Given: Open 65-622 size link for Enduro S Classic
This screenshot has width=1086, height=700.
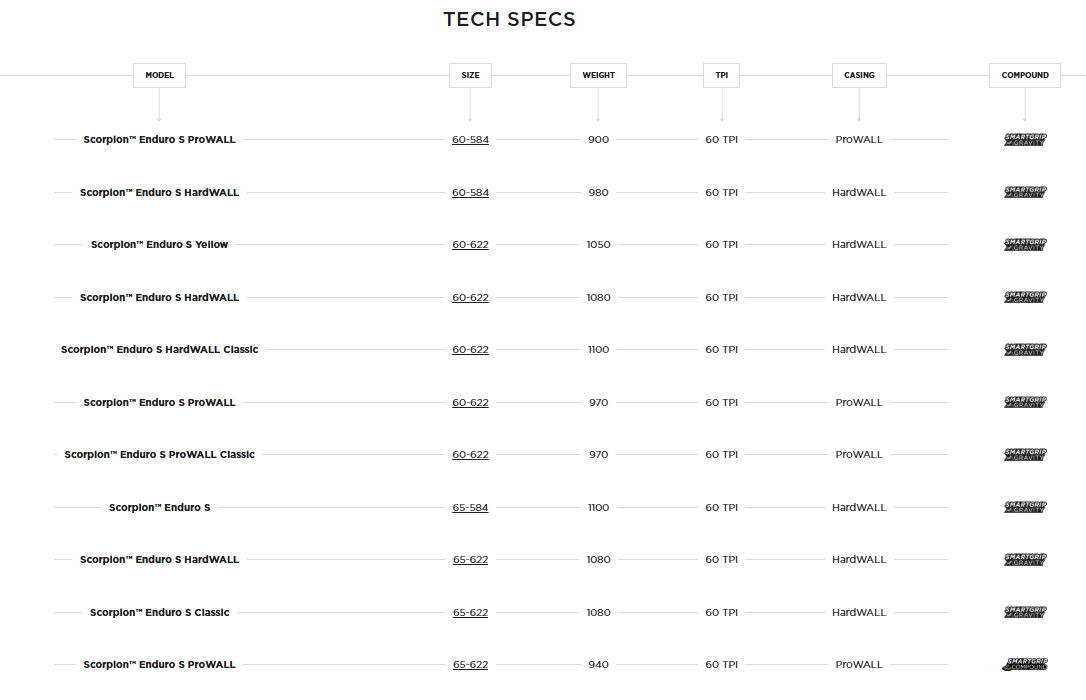Looking at the screenshot, I should point(470,613).
